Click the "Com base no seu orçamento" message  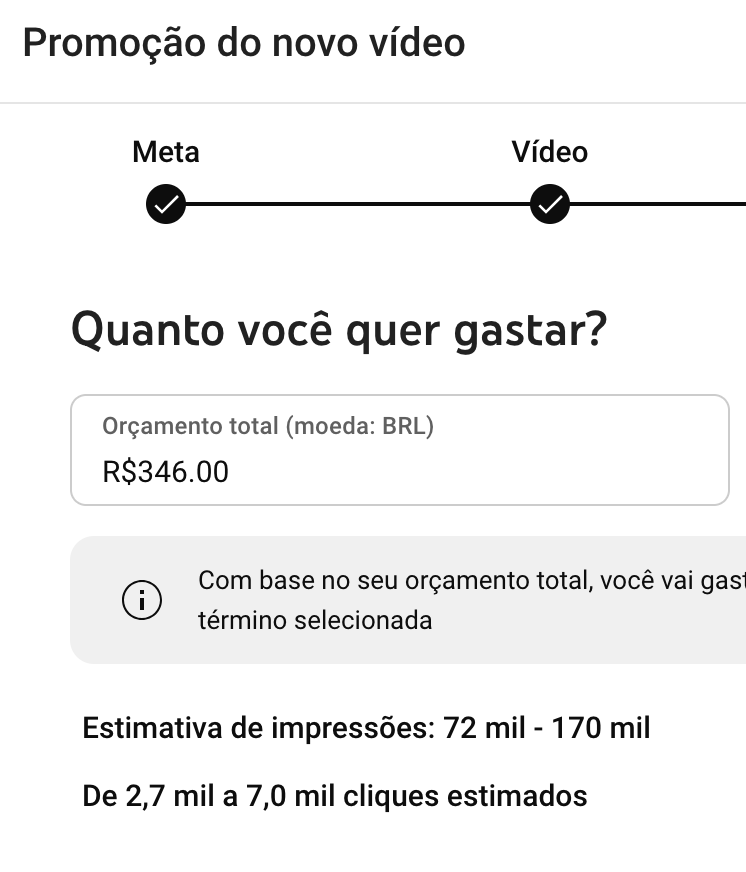(x=470, y=580)
